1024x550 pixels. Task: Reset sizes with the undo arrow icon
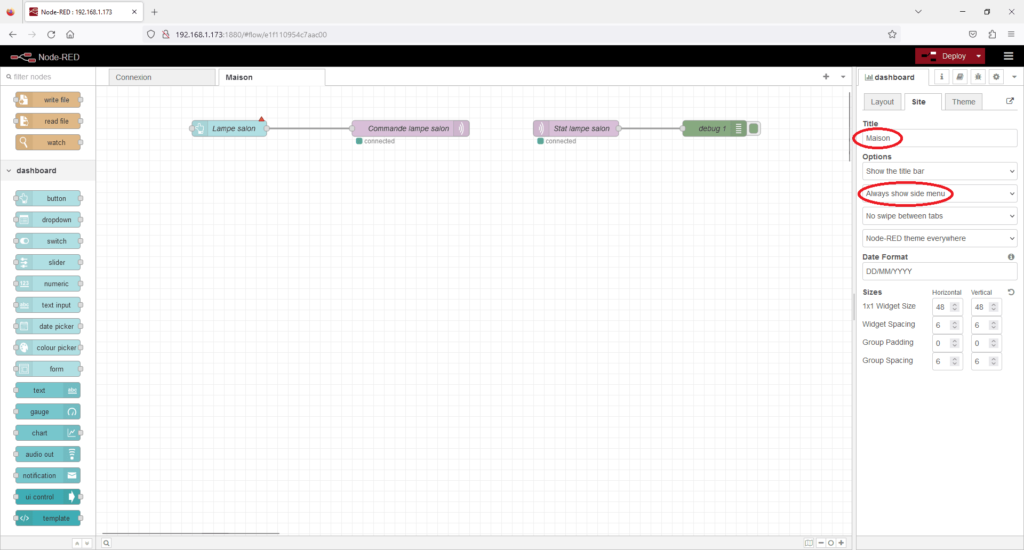pos(1011,292)
